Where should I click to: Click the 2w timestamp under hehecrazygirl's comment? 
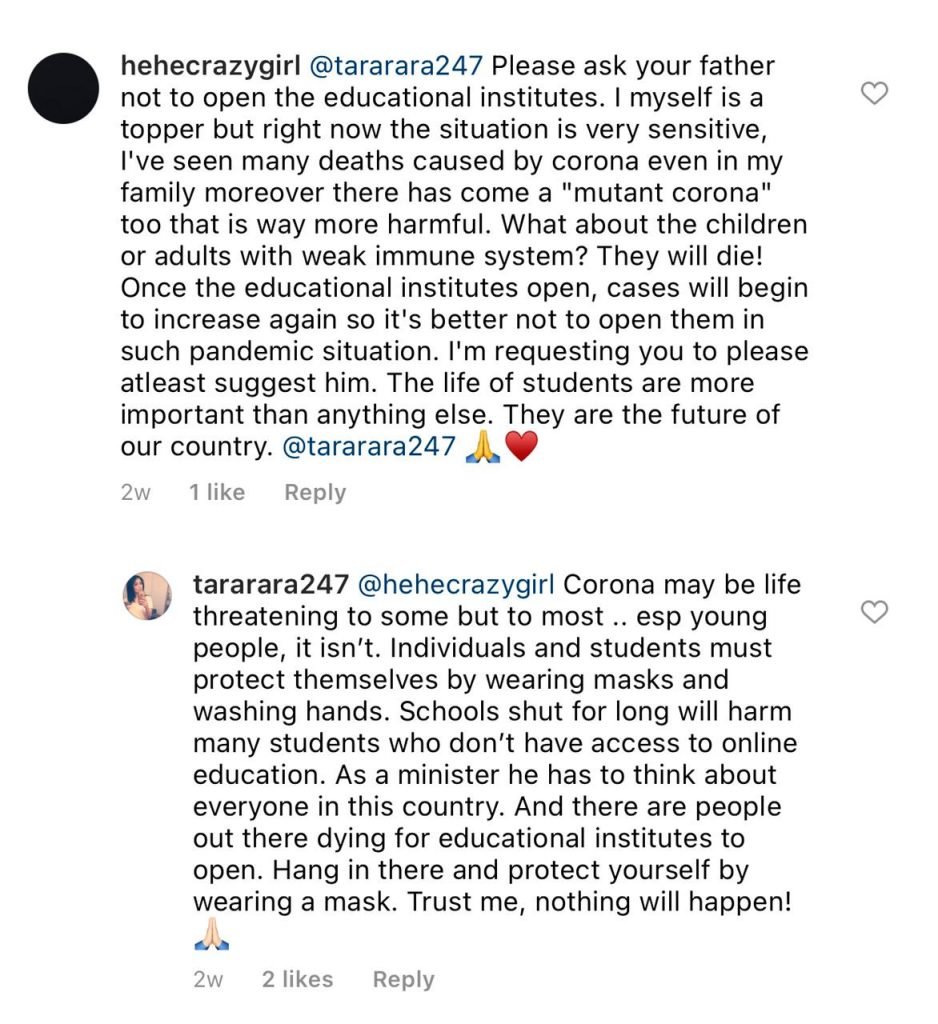pos(136,492)
